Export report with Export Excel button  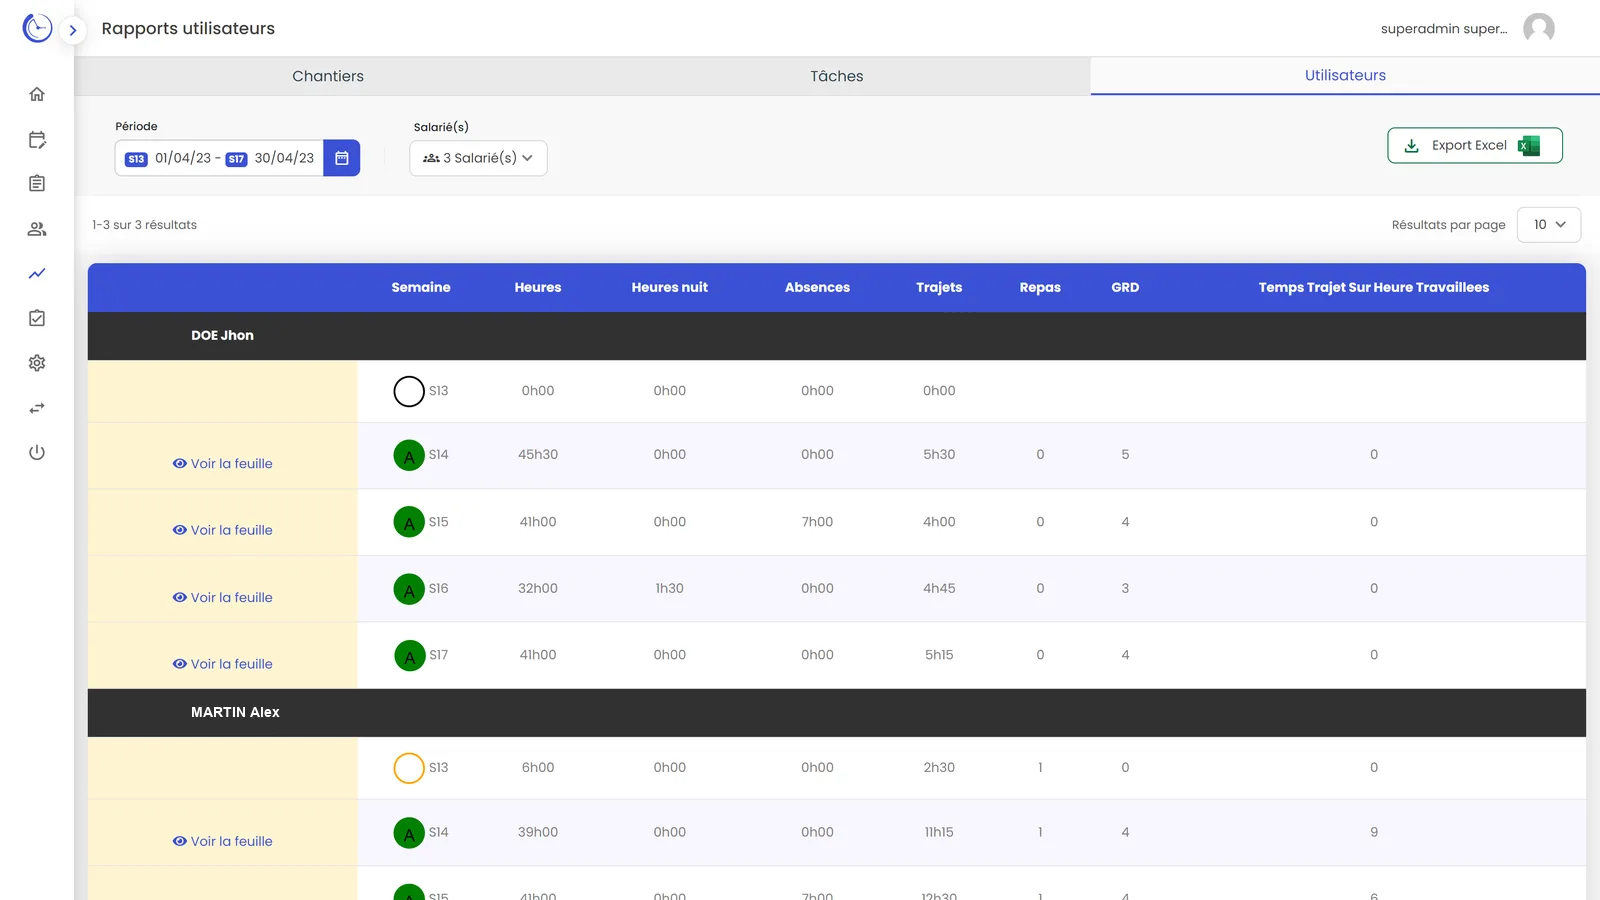1475,145
